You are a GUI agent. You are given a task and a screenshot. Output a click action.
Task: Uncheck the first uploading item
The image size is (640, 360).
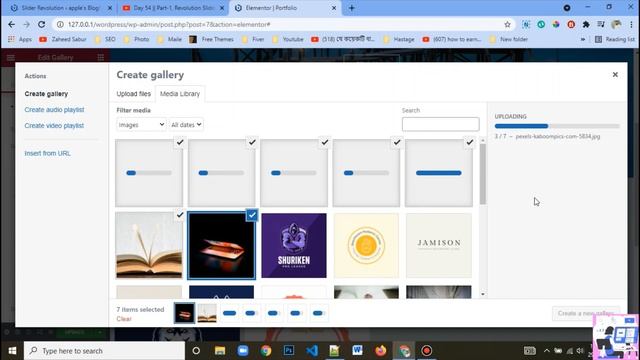pyautogui.click(x=180, y=142)
